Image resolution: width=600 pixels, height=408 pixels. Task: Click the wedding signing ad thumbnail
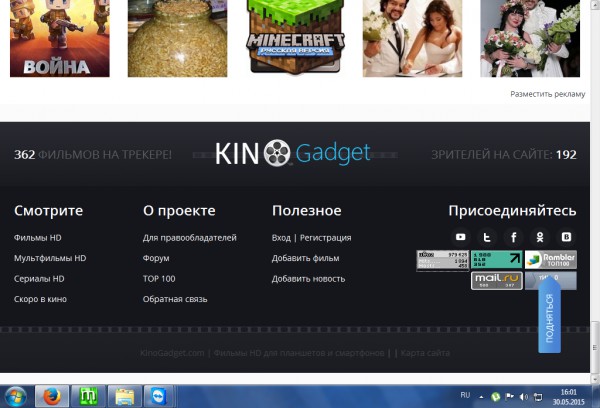coord(412,38)
